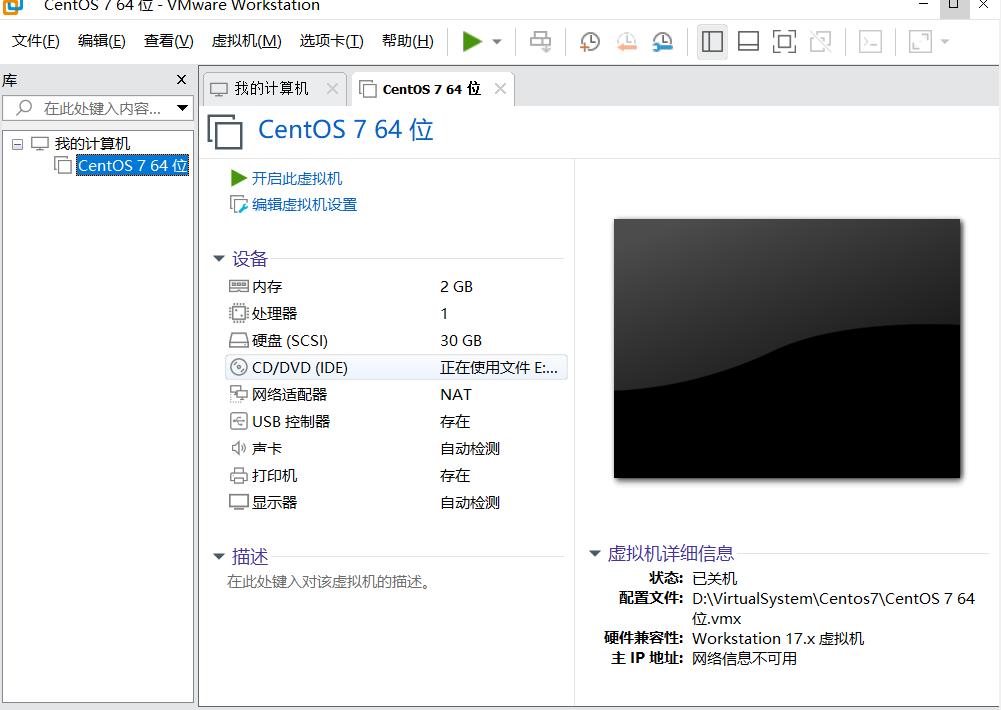Toggle the library panel visibility
This screenshot has width=1001, height=710.
tap(712, 41)
